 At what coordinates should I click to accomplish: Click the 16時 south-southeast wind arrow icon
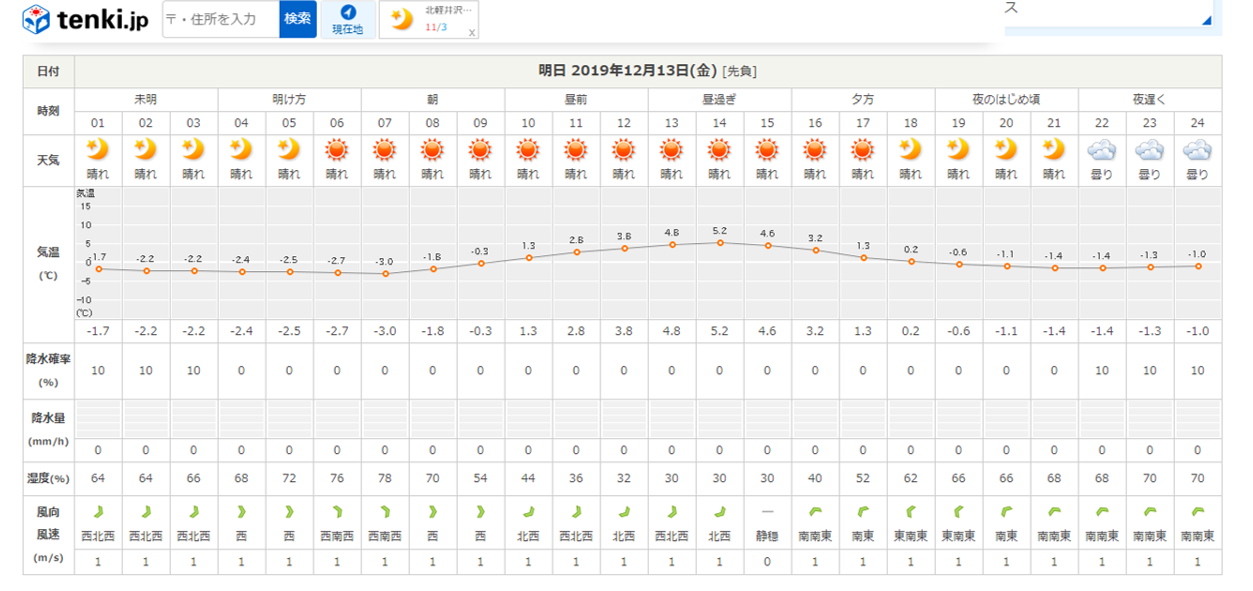815,511
